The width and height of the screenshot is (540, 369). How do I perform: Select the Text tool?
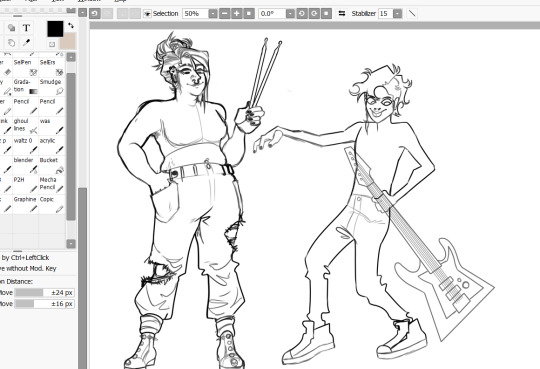26,28
